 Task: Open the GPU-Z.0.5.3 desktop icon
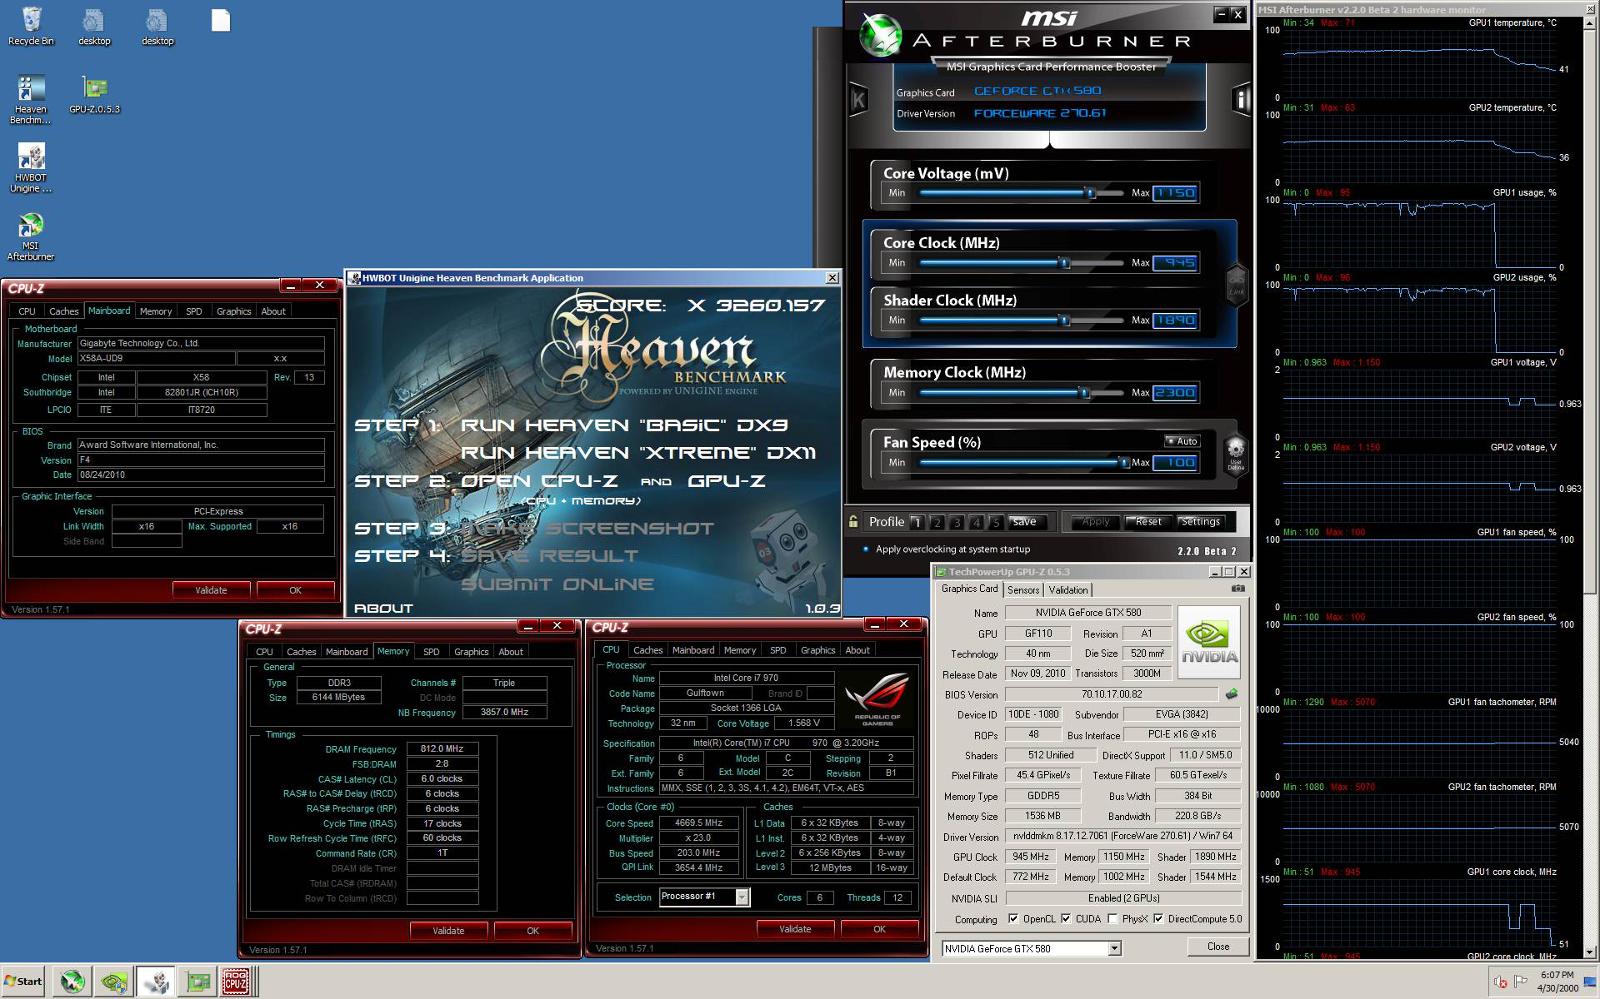coord(94,95)
